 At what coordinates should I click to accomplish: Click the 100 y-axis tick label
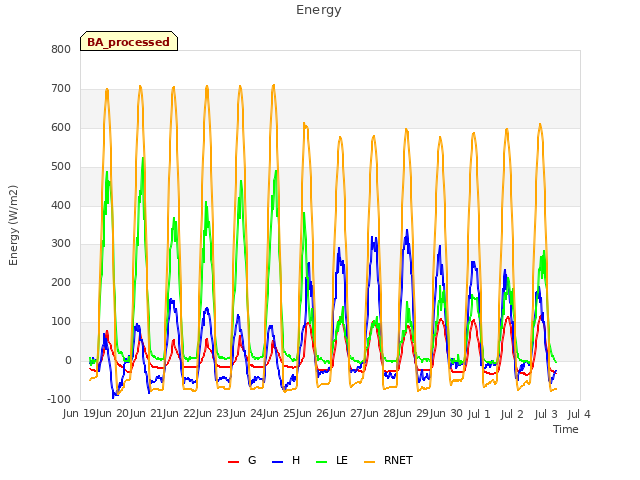pos(61,322)
